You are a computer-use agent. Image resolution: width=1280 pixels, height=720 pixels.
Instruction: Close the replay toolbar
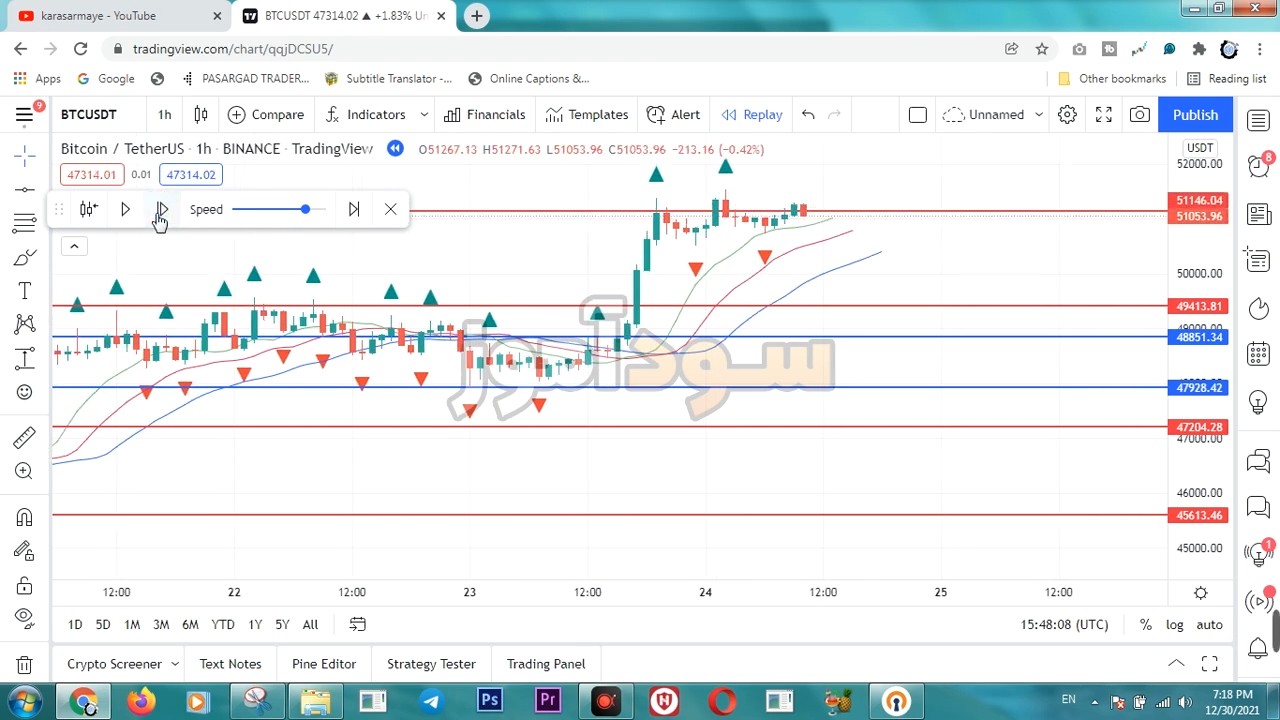tap(390, 209)
